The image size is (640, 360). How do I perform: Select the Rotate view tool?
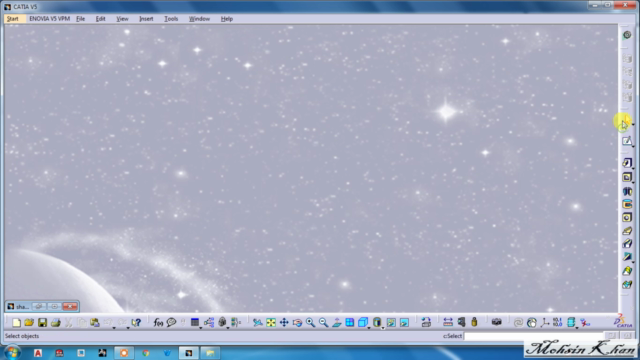[297, 322]
